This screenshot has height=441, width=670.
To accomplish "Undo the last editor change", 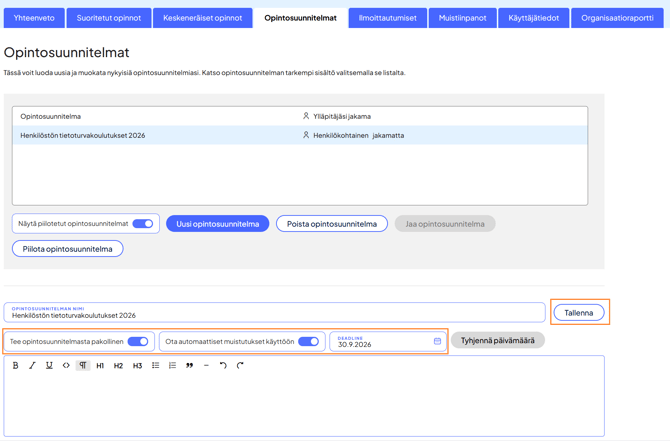I will coord(223,366).
